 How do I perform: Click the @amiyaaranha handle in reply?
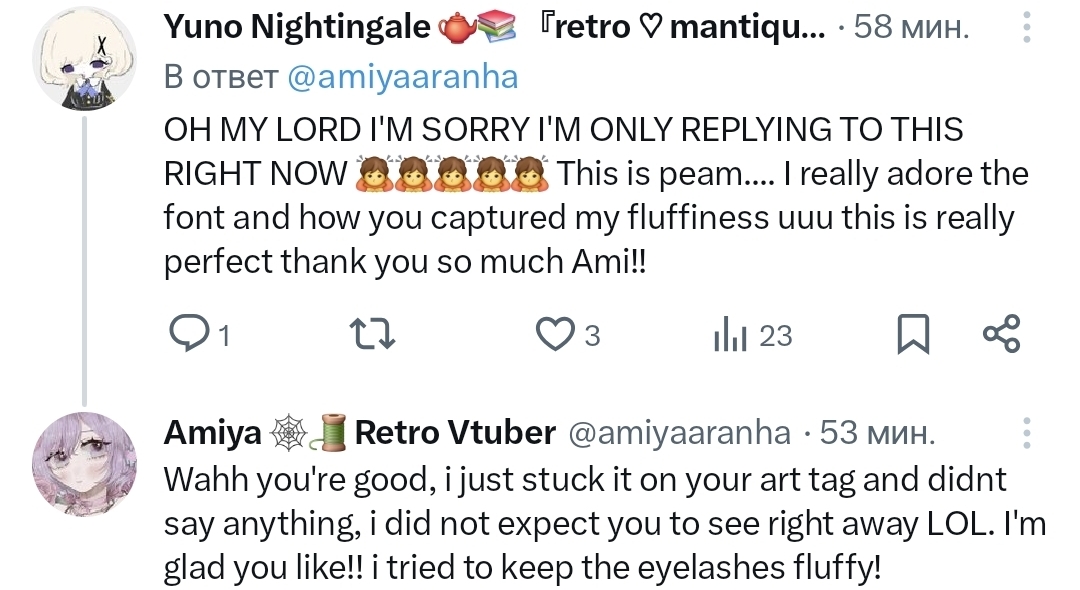click(x=679, y=432)
